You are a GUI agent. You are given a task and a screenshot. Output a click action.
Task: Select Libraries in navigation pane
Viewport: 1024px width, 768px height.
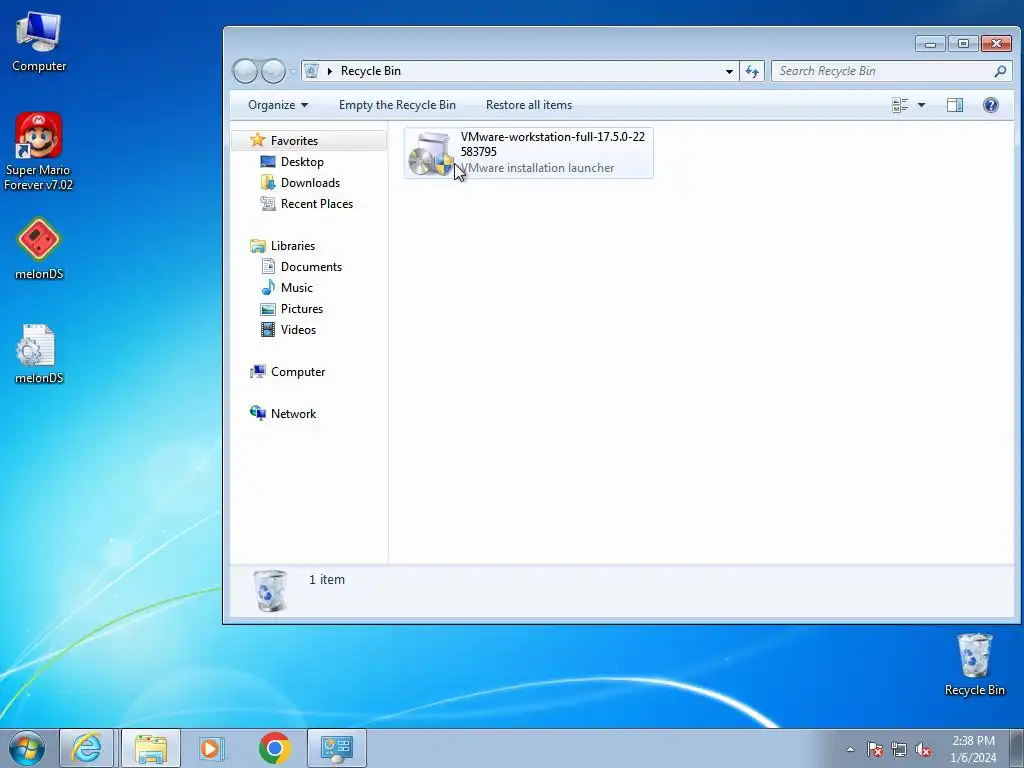coord(293,246)
